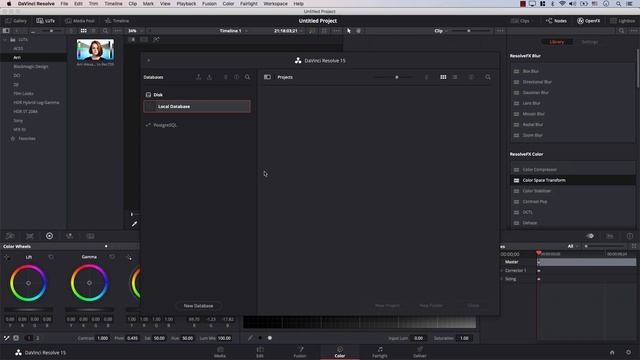Go to the Media page
640x360 pixels.
(x=220, y=352)
